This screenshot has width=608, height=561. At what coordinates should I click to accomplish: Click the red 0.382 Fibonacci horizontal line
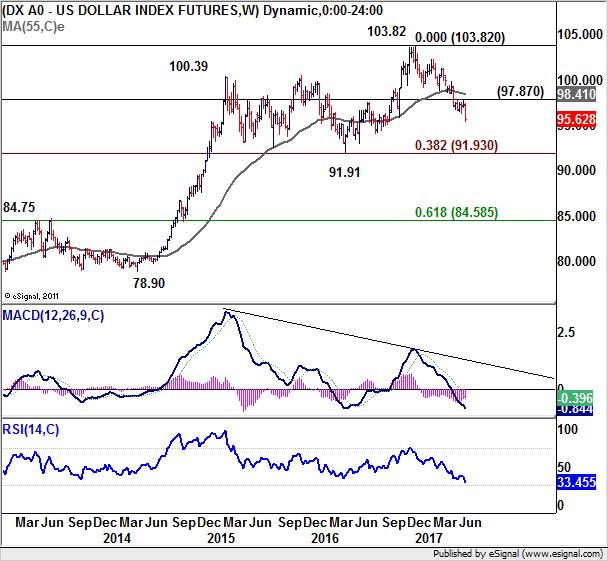pos(279,154)
